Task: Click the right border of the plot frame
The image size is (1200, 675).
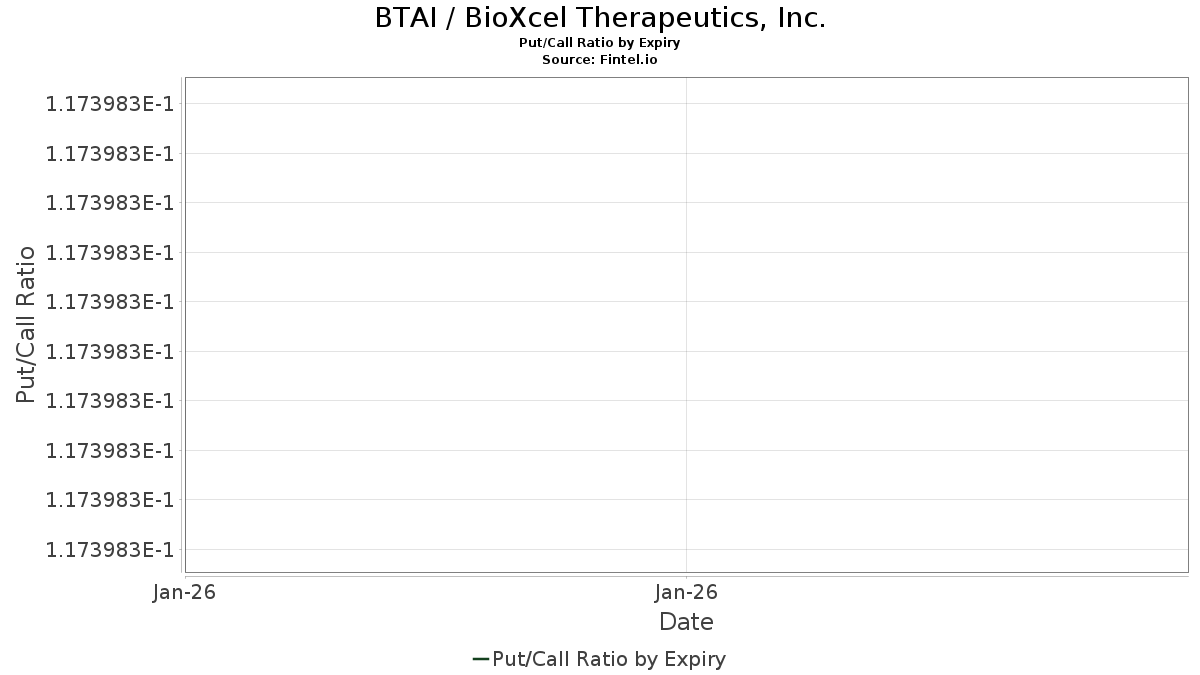Action: pyautogui.click(x=1187, y=325)
